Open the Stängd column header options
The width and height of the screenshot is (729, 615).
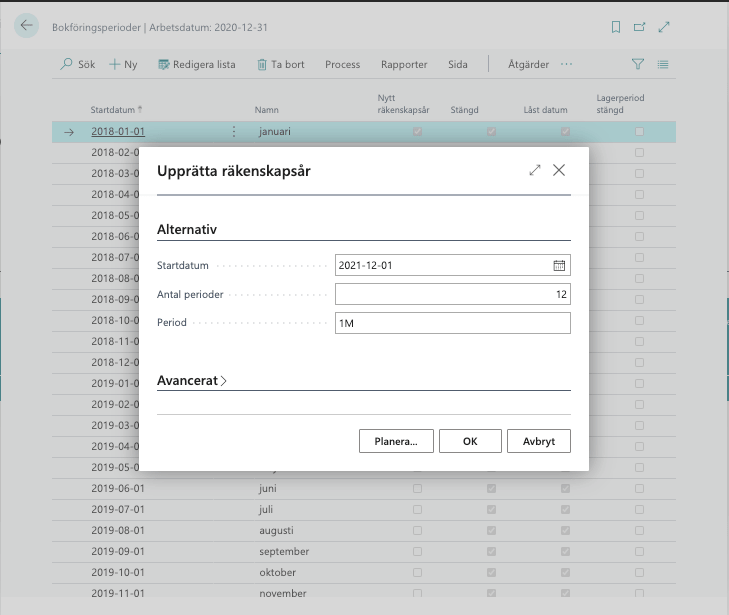coord(464,110)
